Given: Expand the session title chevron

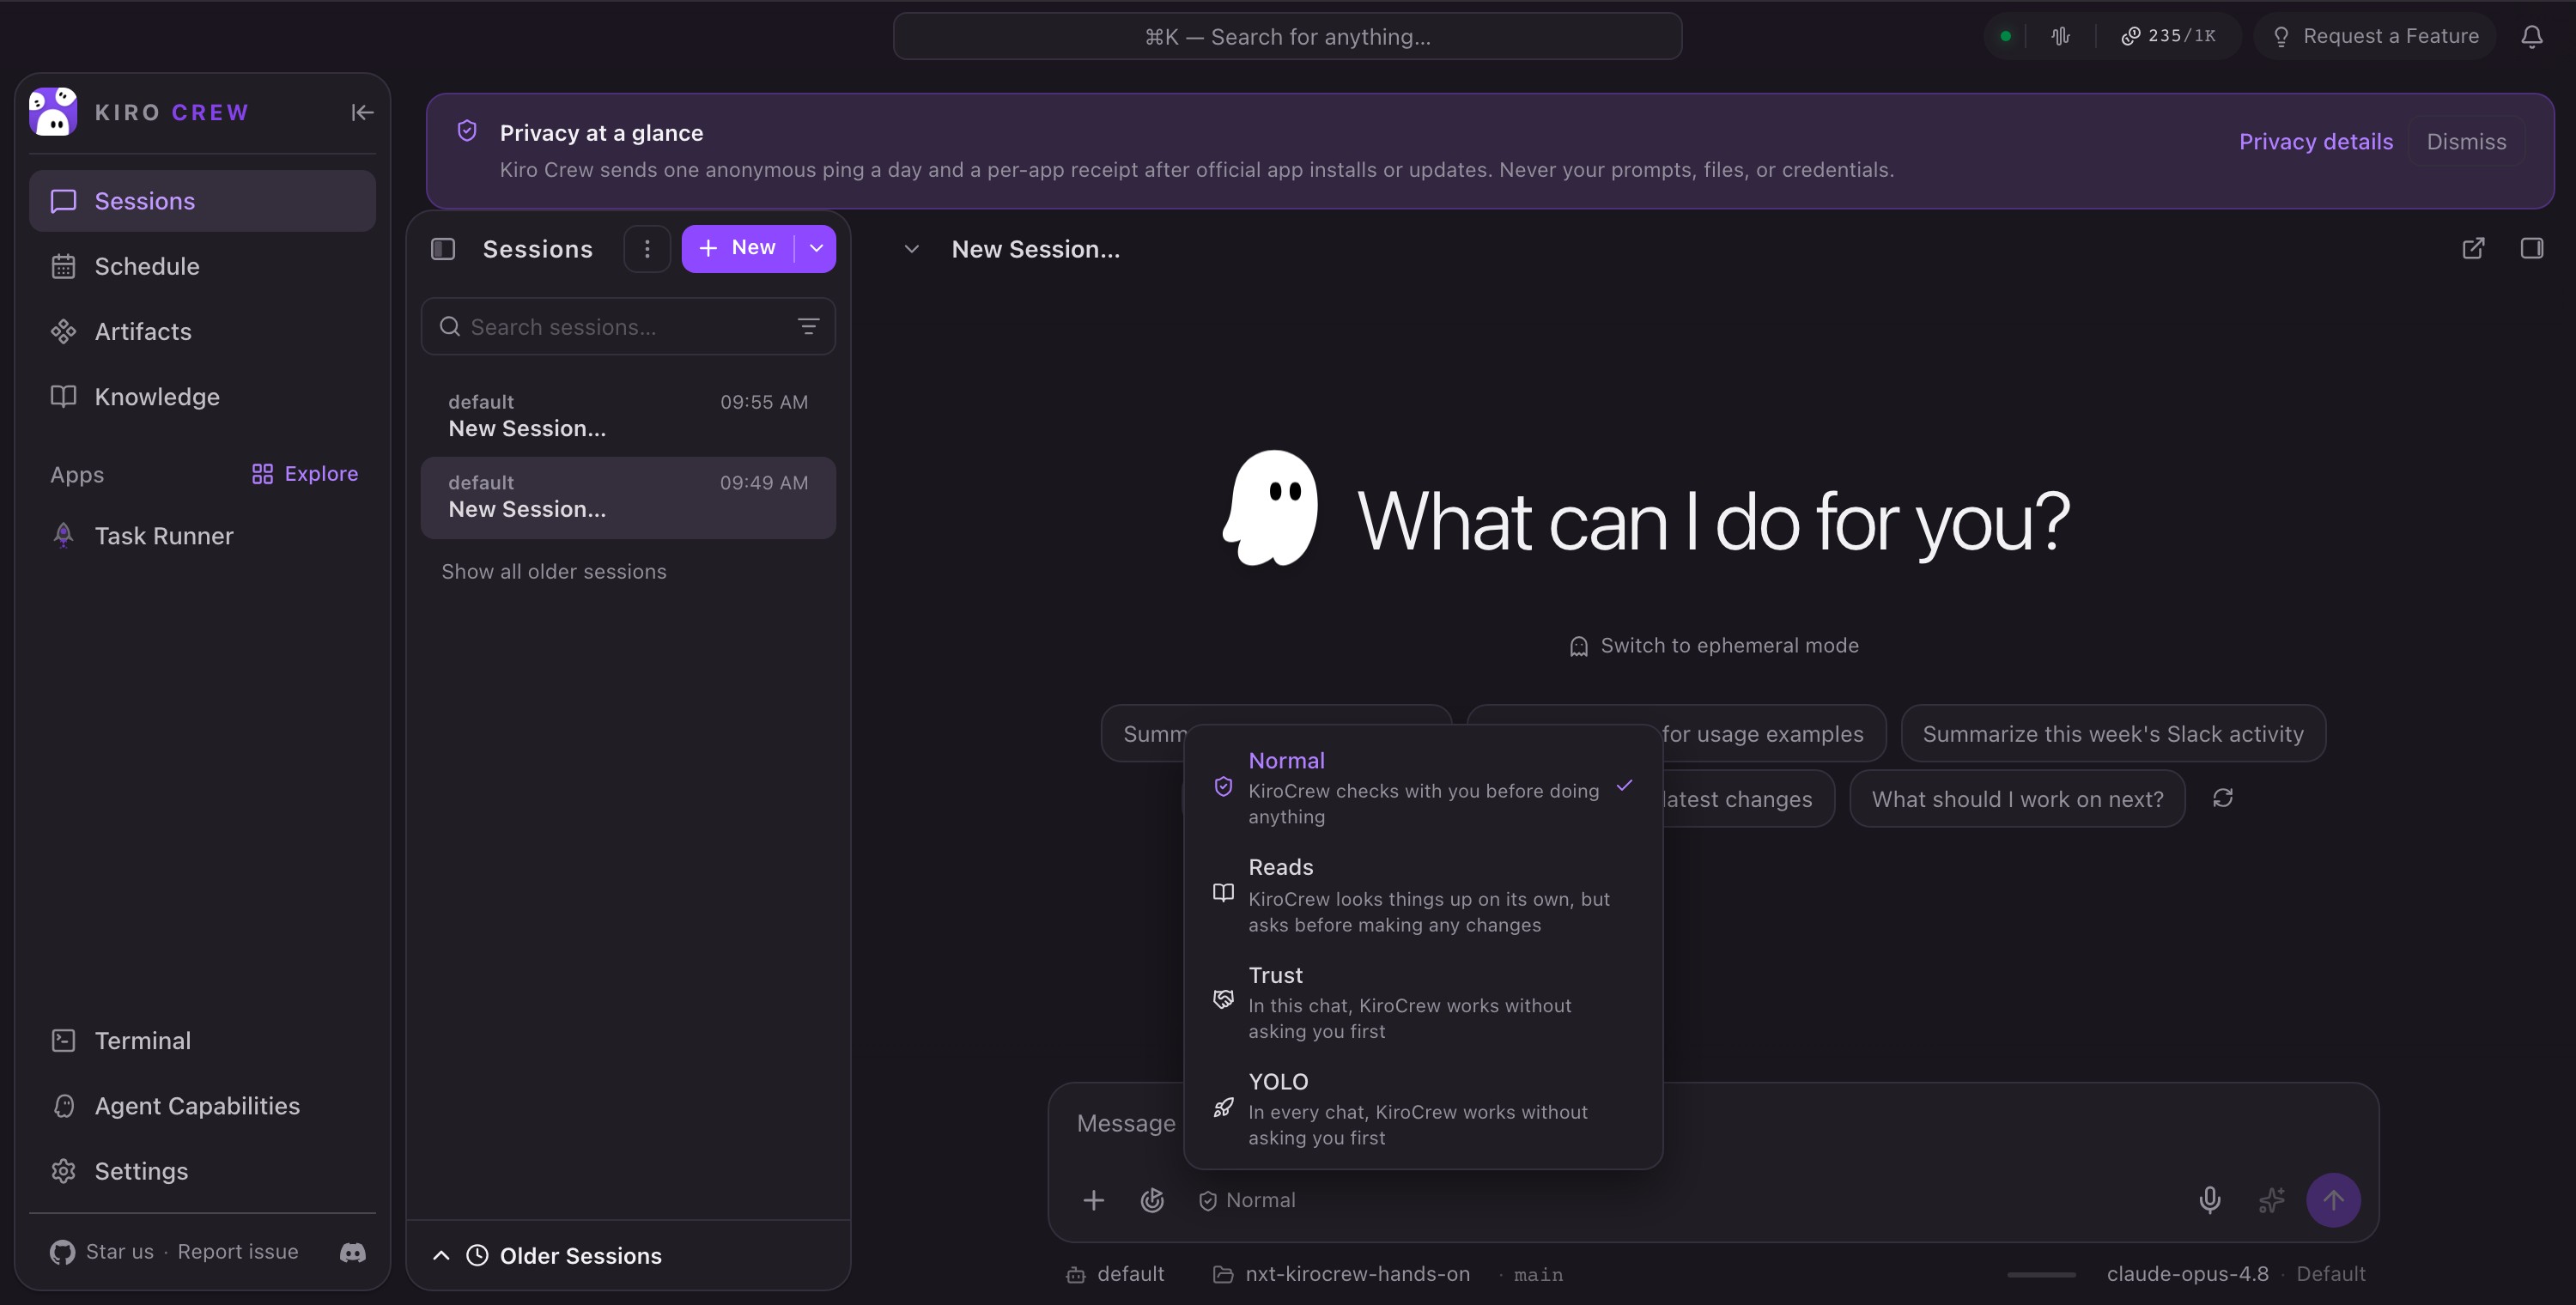Looking at the screenshot, I should point(911,249).
